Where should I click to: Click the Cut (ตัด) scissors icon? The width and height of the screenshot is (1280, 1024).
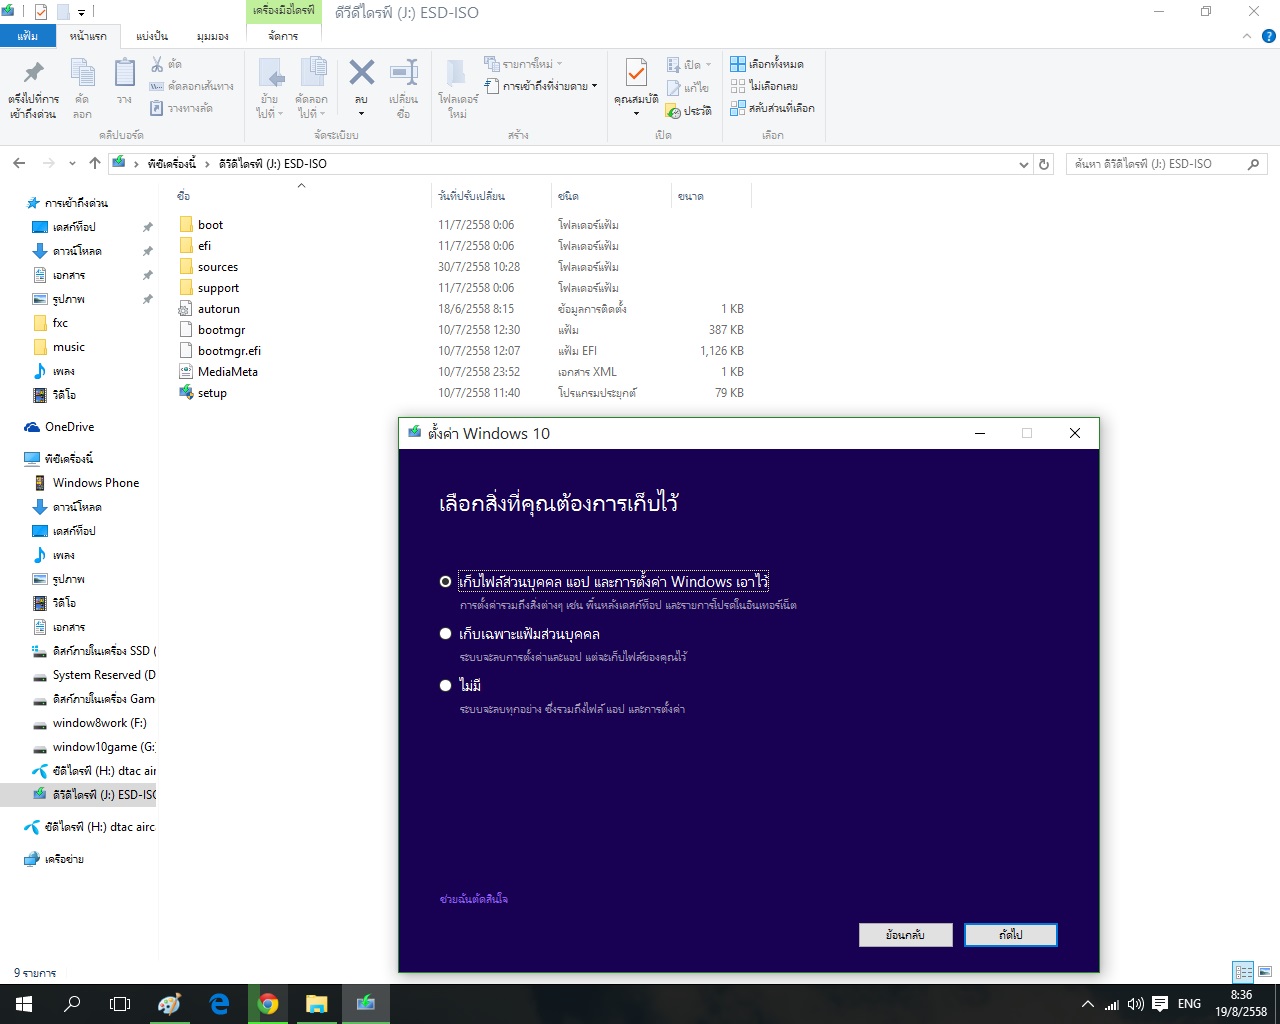(157, 64)
